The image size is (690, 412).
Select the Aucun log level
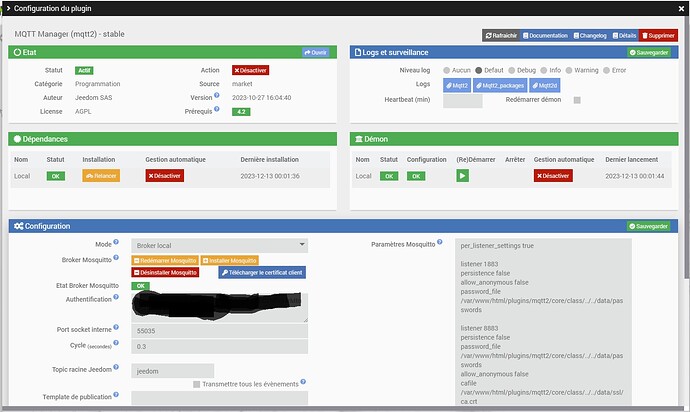[447, 70]
